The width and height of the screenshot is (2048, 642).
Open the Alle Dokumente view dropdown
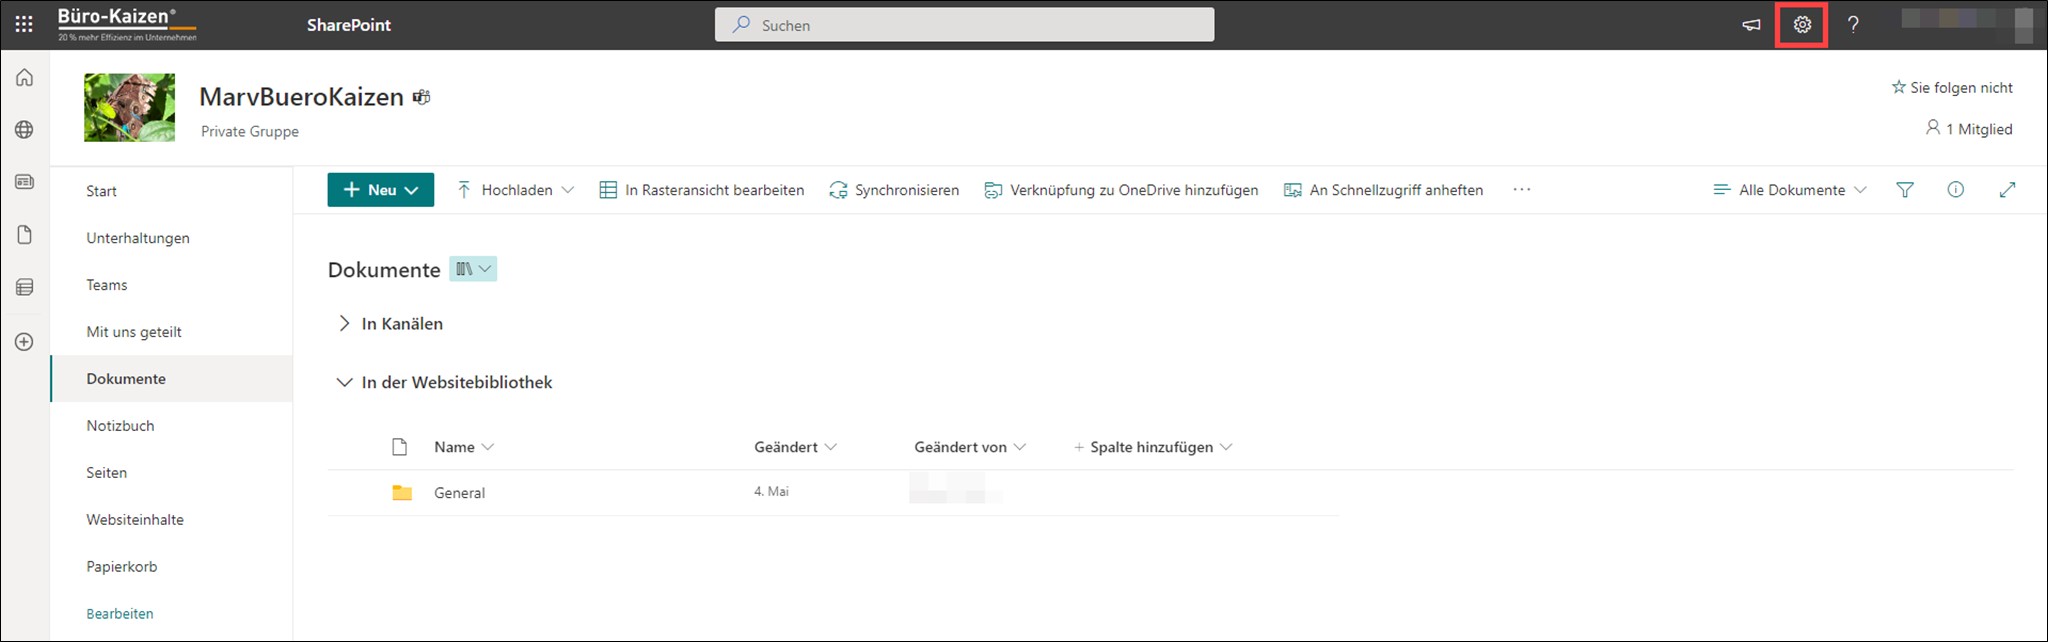[x=1790, y=190]
